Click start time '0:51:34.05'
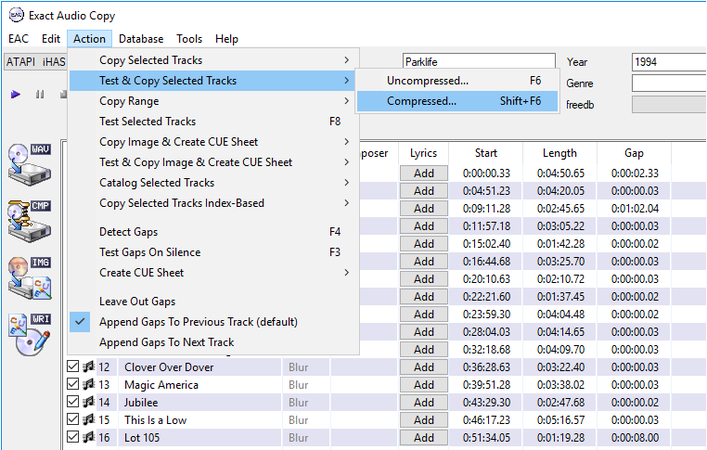Viewport: 707px width, 450px height. [487, 437]
